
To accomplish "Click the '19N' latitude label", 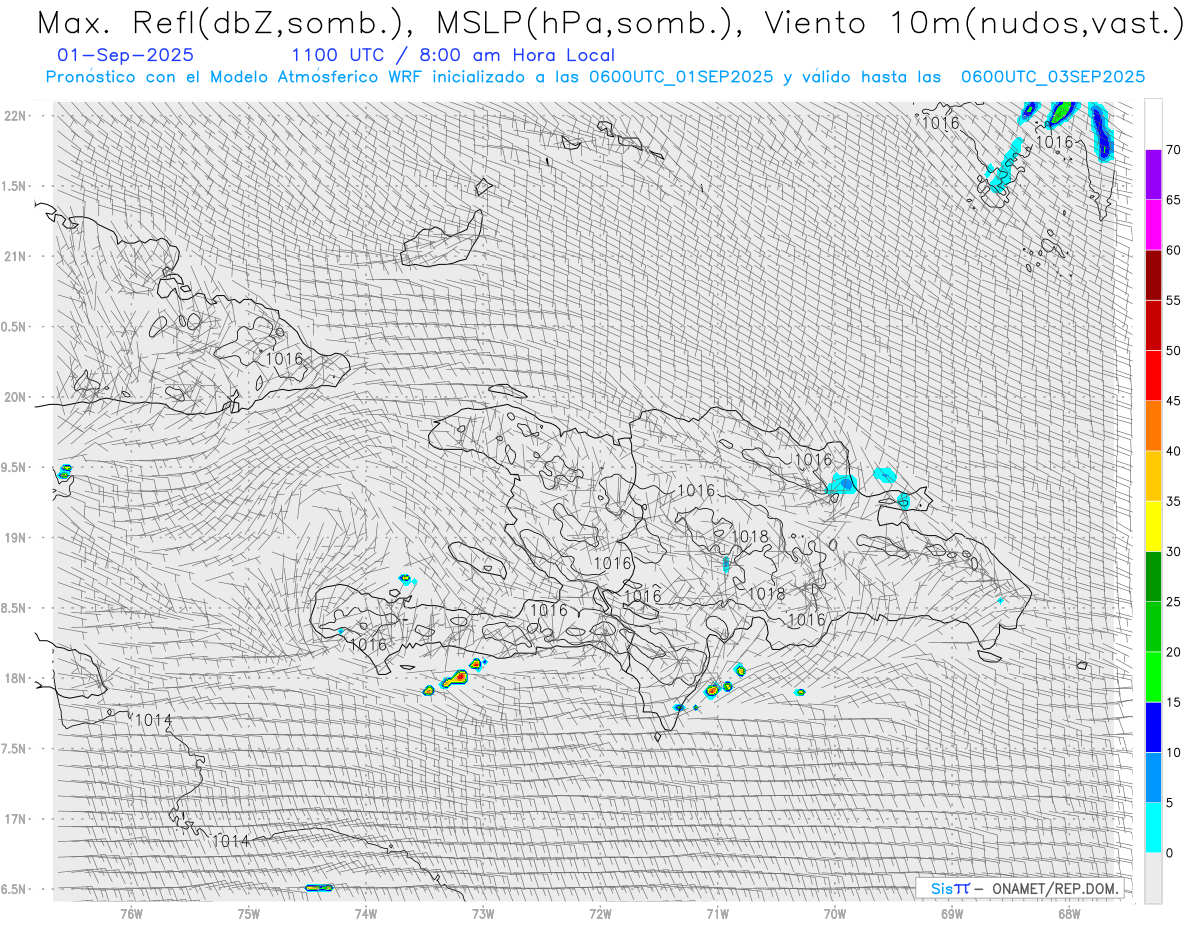I will point(17,538).
